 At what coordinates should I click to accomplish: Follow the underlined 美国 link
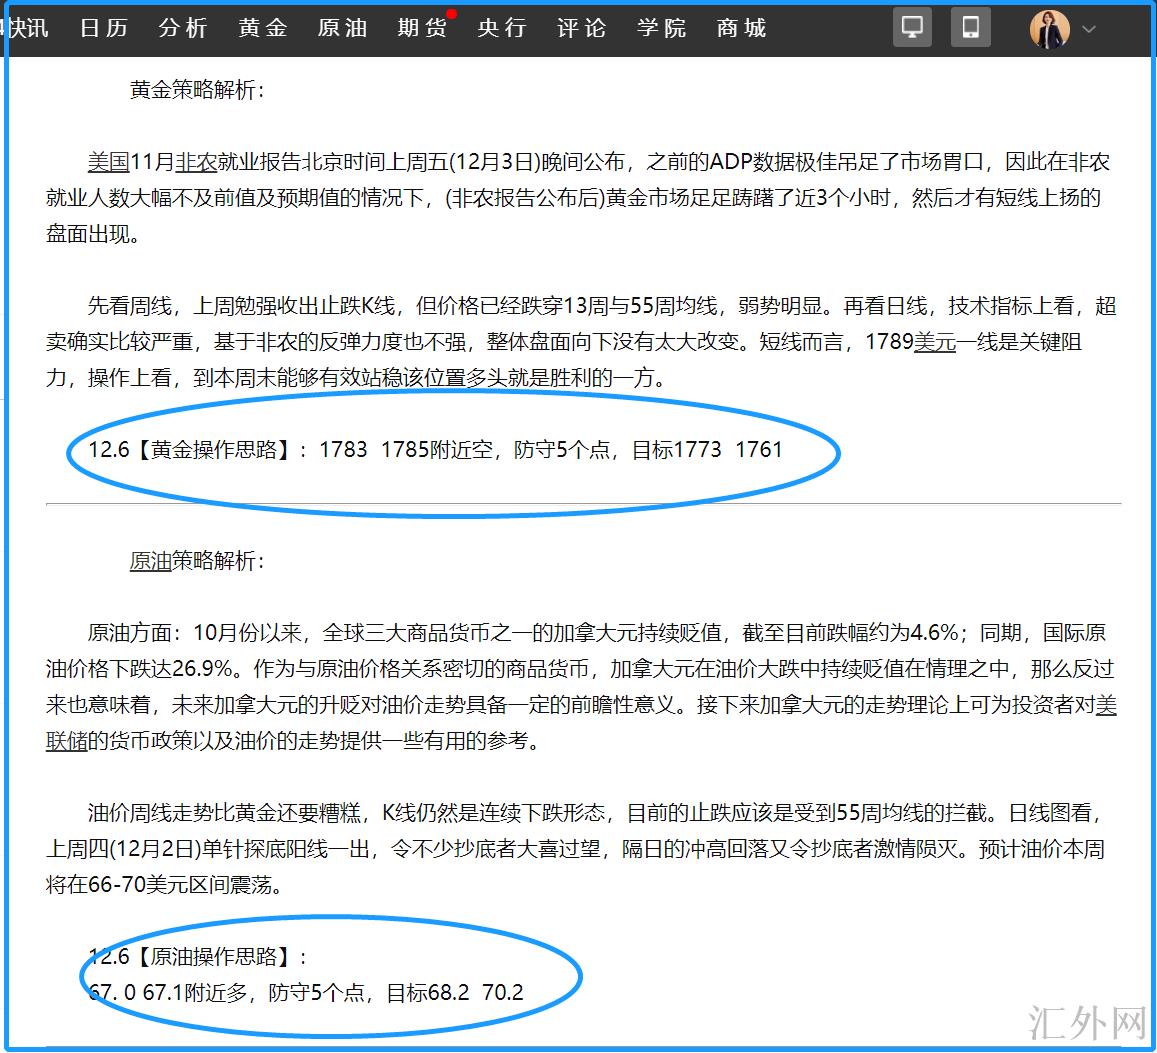109,162
